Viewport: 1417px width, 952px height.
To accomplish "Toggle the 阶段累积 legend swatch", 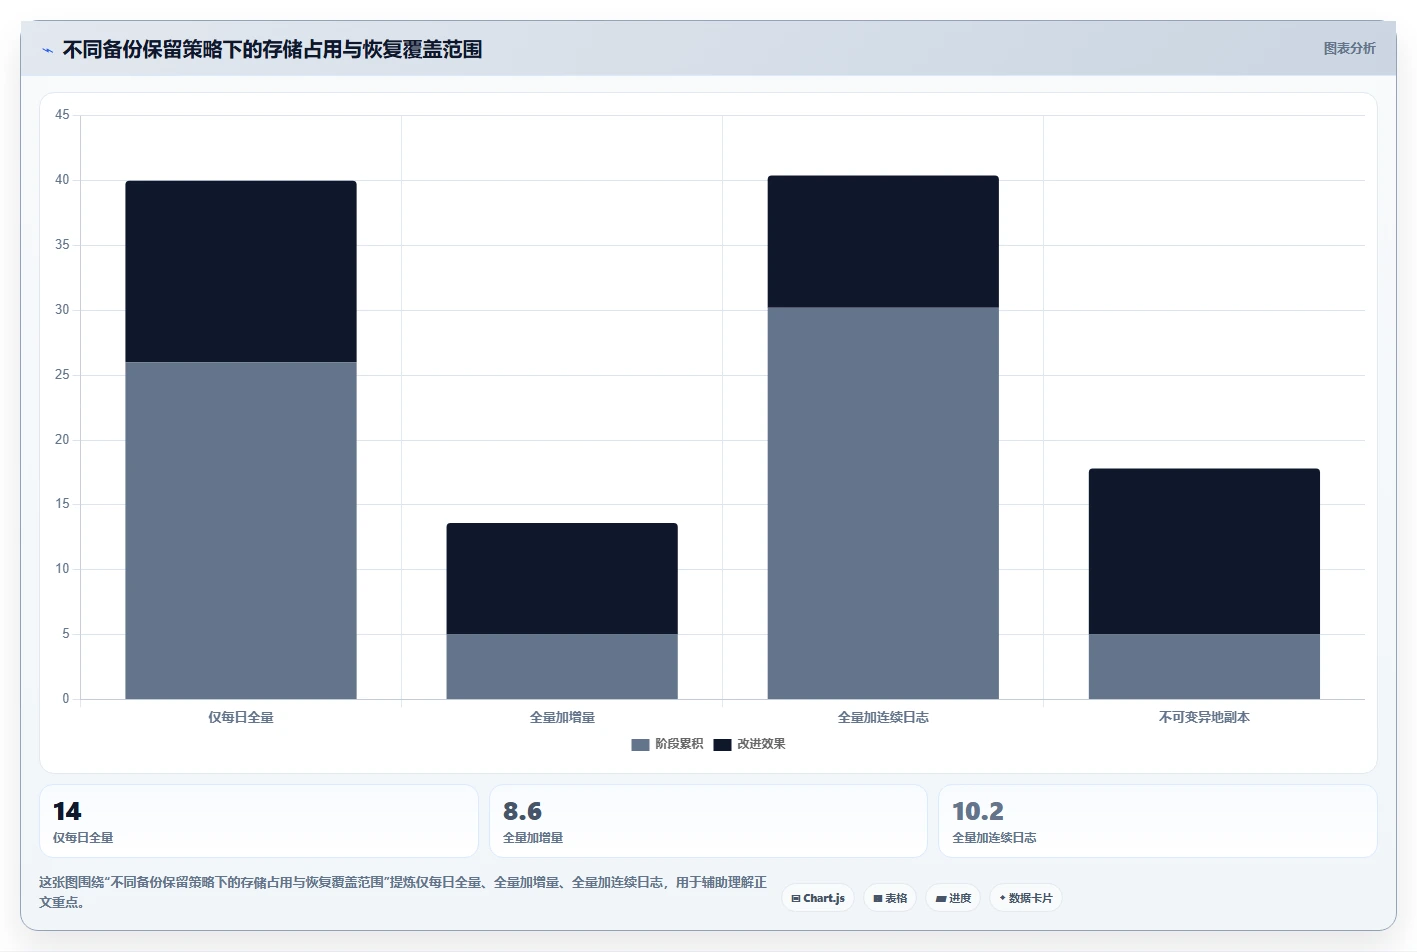I will tap(640, 744).
